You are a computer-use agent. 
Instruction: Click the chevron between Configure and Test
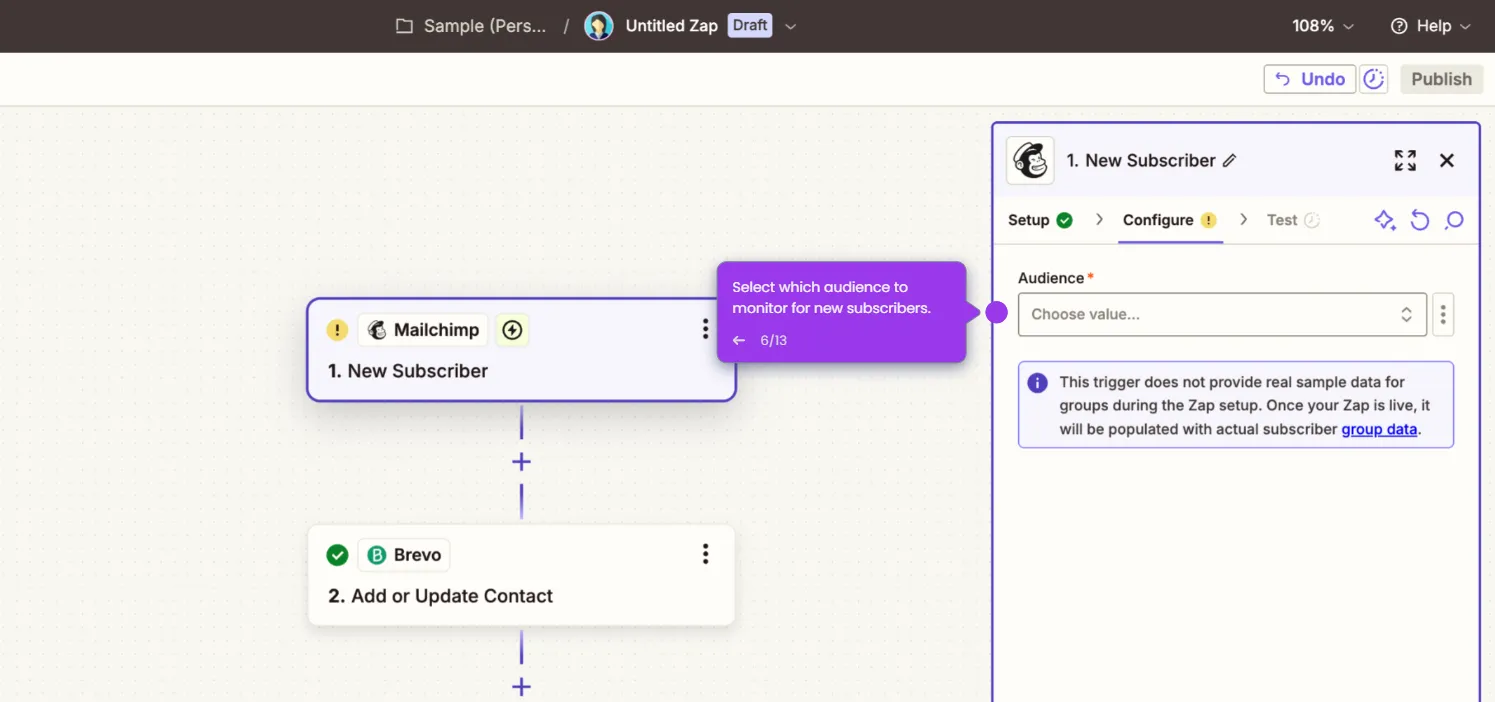(x=1243, y=220)
